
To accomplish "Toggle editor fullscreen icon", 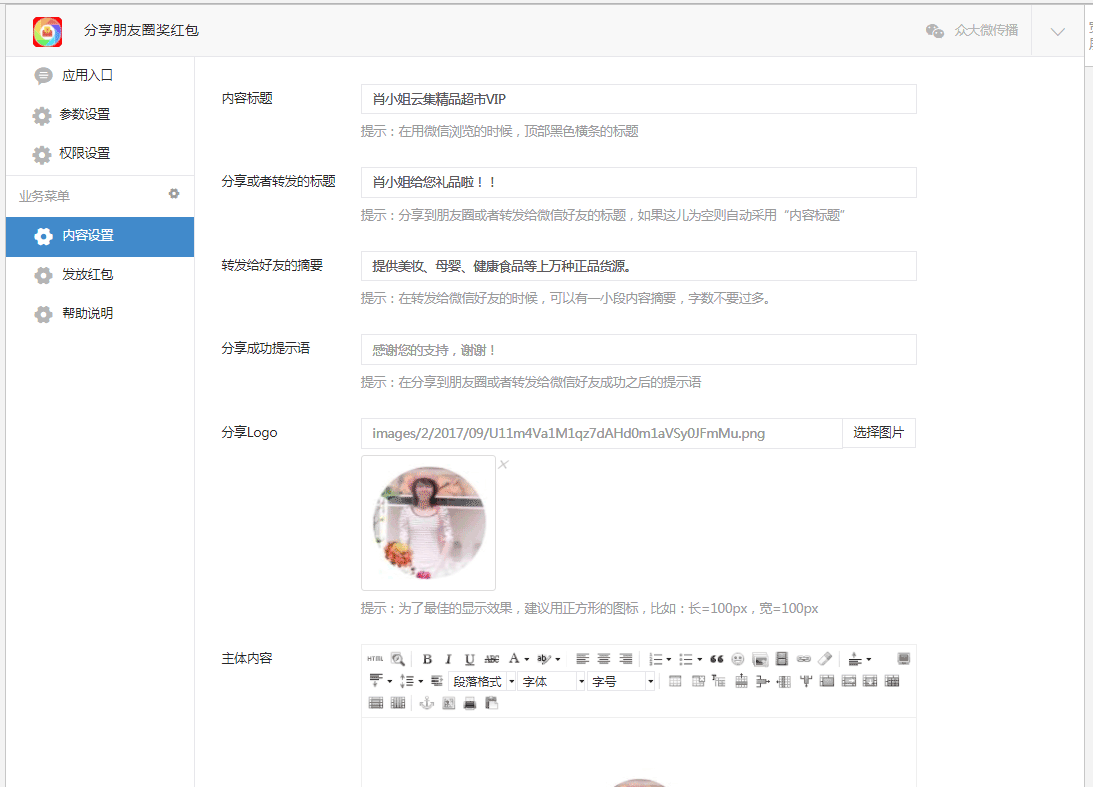I will pyautogui.click(x=903, y=659).
